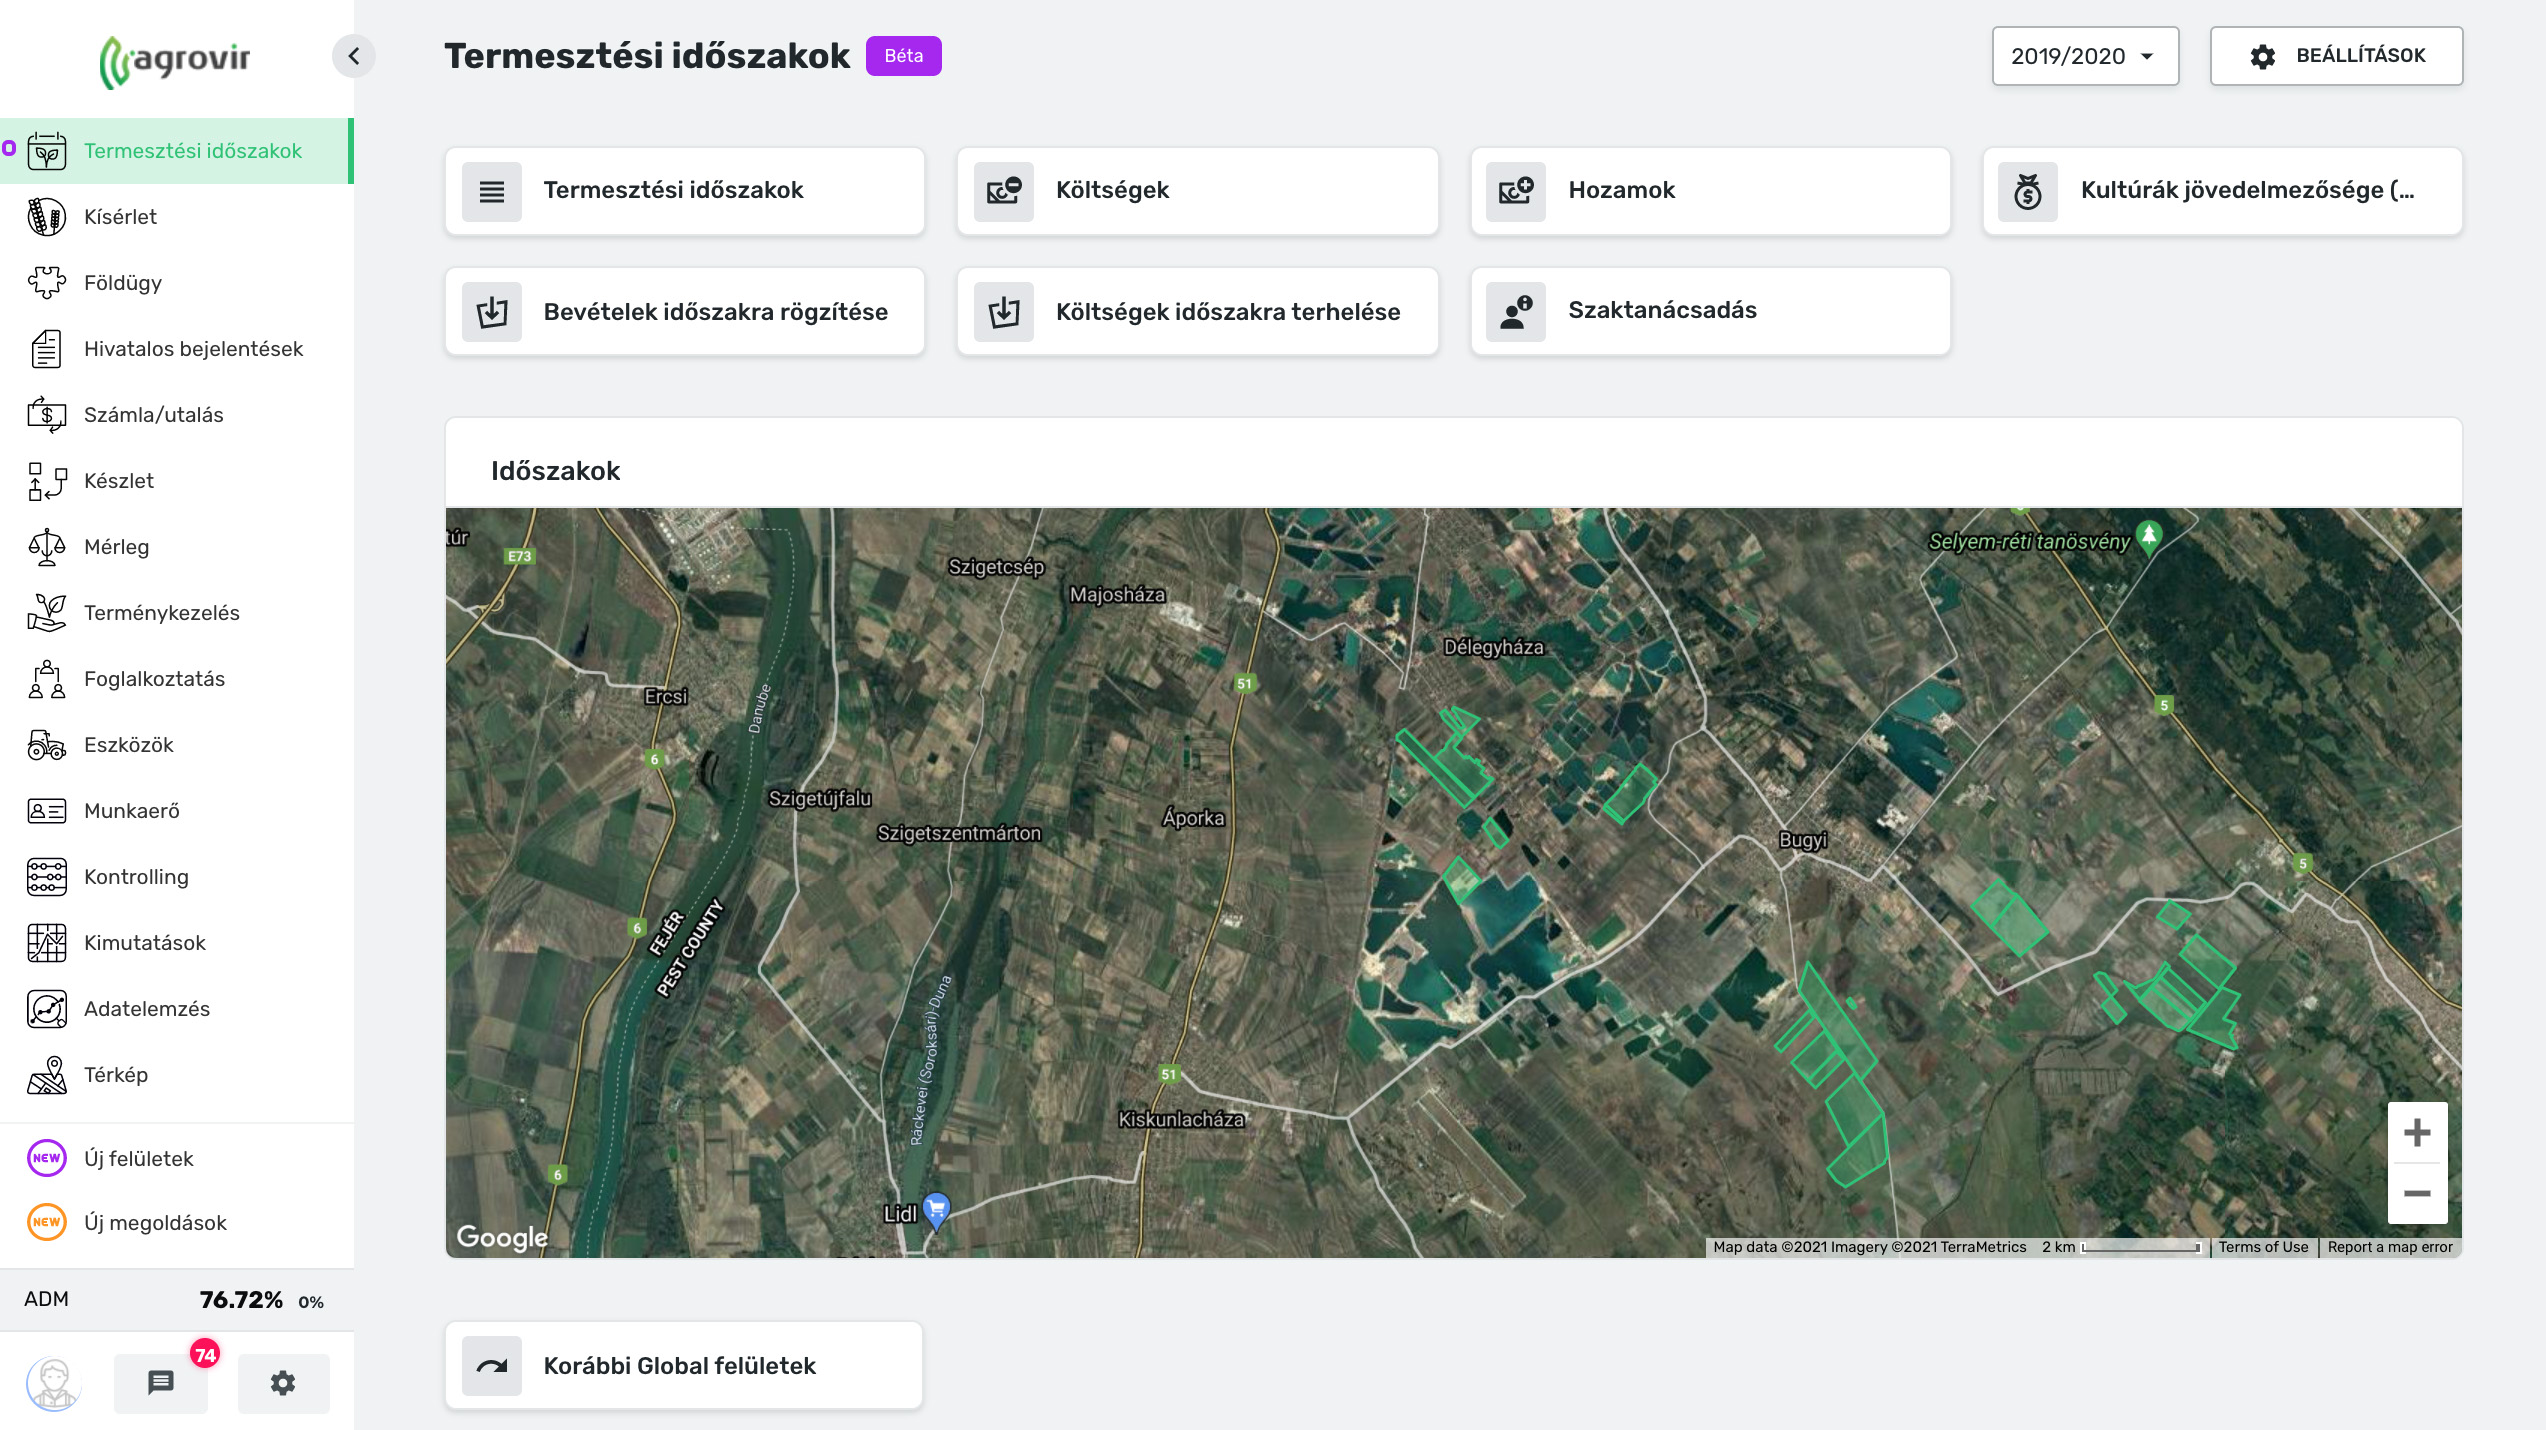
Task: Zoom out the map with minus button
Action: pyautogui.click(x=2417, y=1194)
